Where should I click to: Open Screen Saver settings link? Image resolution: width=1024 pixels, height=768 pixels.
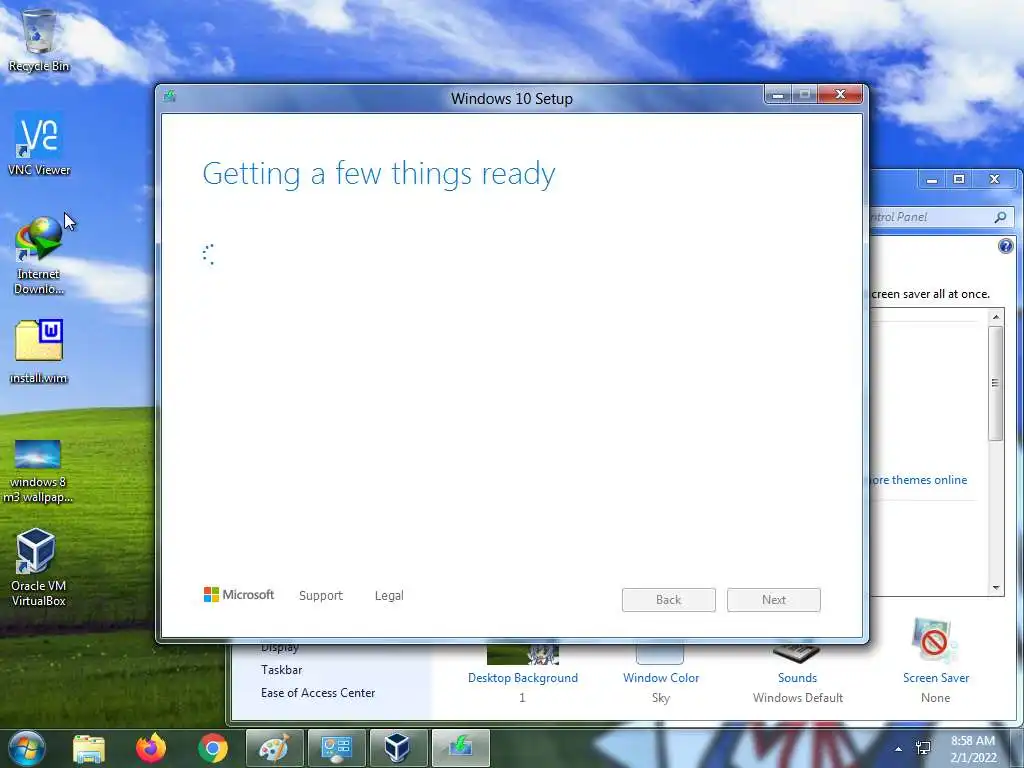click(x=936, y=678)
